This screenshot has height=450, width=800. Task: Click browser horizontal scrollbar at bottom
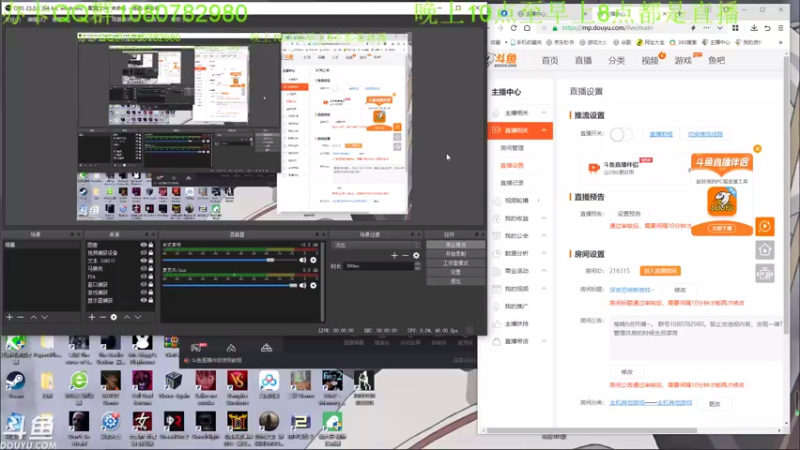pyautogui.click(x=592, y=431)
